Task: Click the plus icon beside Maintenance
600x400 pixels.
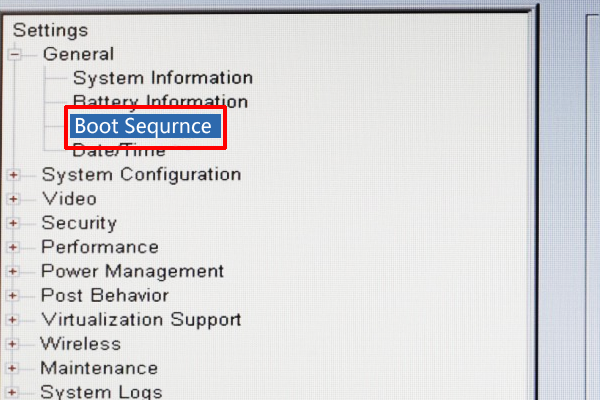Action: click(x=14, y=368)
